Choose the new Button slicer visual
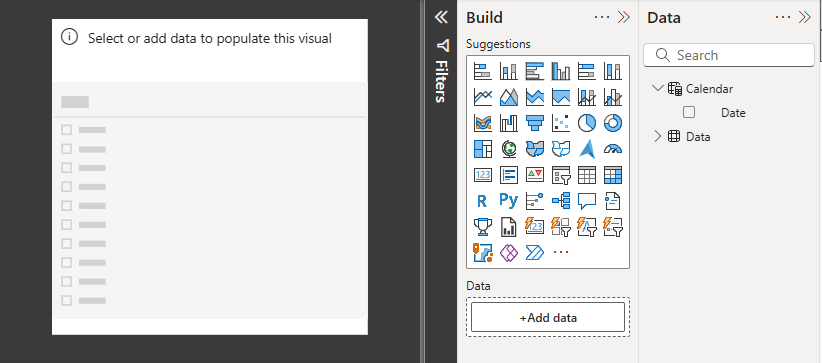Screen dimensions: 822x363 [x=560, y=227]
